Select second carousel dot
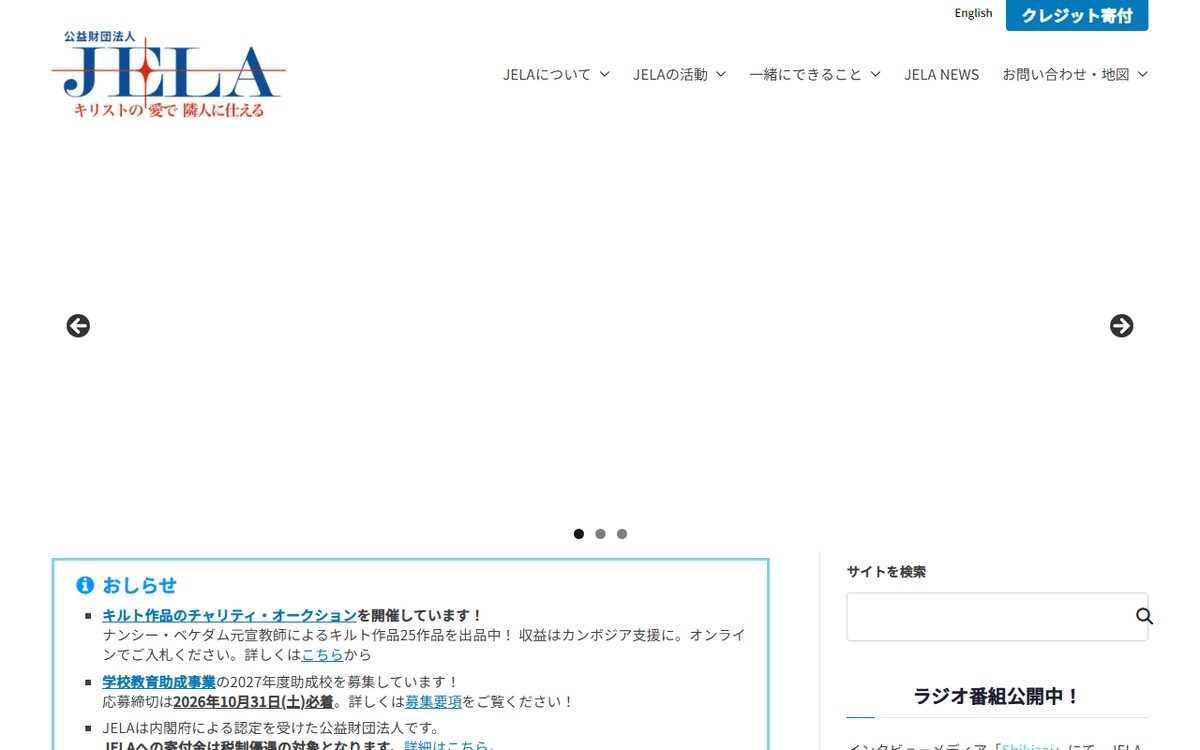The width and height of the screenshot is (1200, 750). tap(600, 534)
